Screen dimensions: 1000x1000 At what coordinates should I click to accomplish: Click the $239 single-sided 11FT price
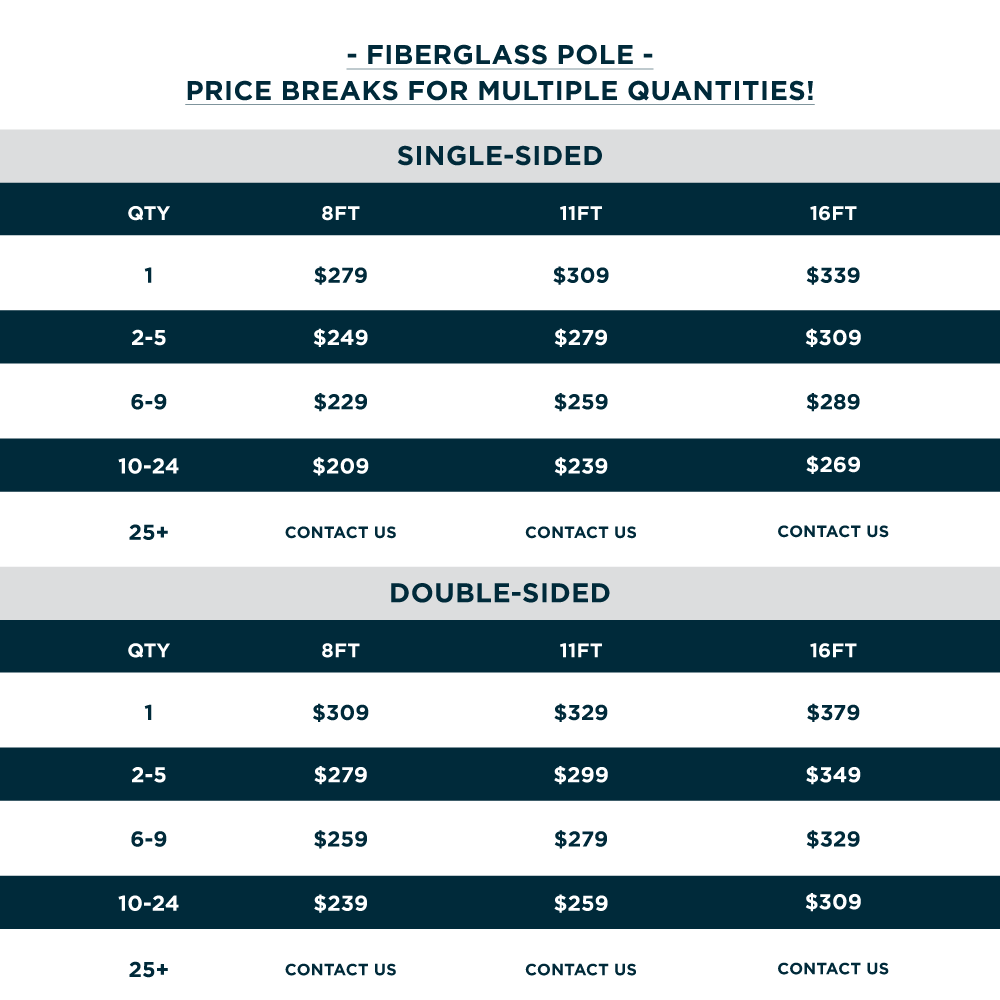581,466
